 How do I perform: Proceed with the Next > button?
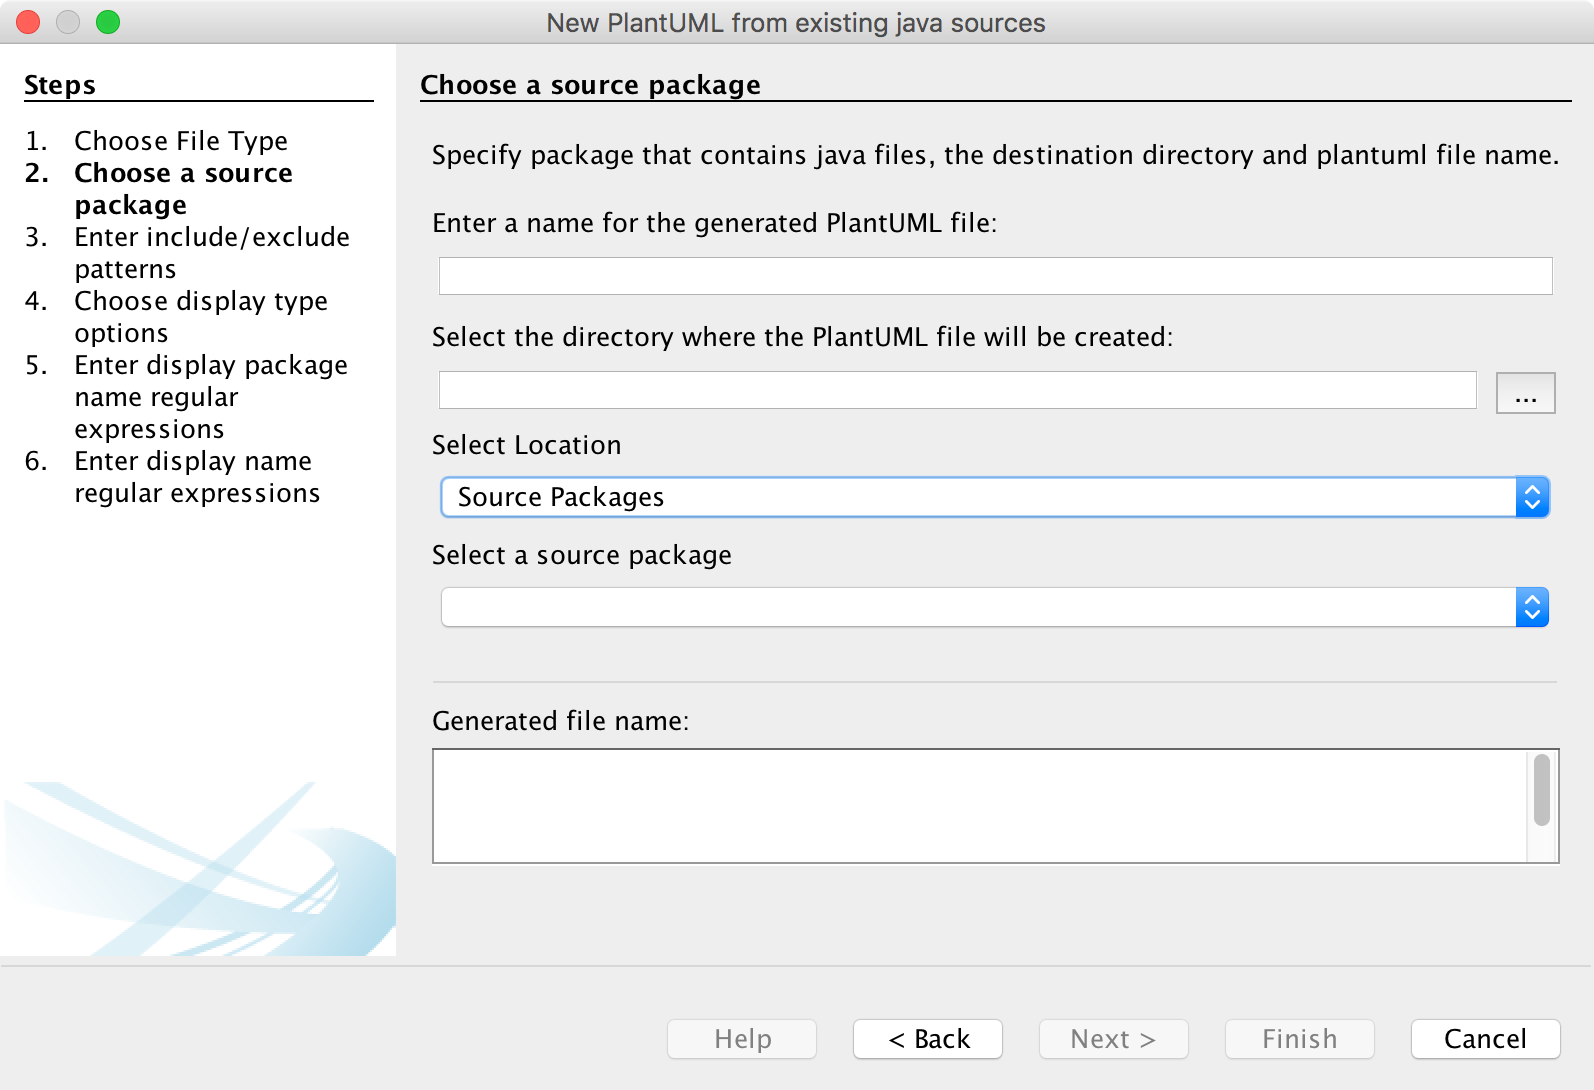(1113, 1039)
